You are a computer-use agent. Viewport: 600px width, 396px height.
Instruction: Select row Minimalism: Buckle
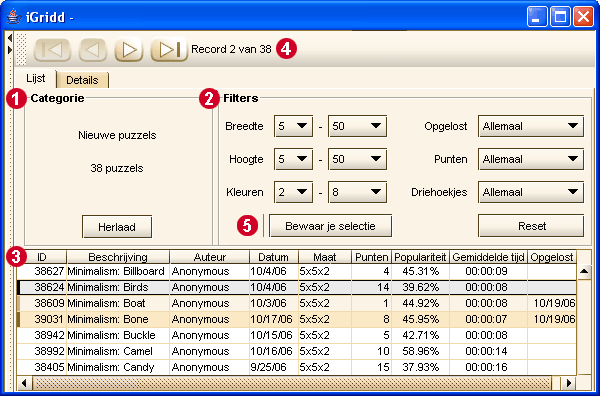(x=297, y=335)
